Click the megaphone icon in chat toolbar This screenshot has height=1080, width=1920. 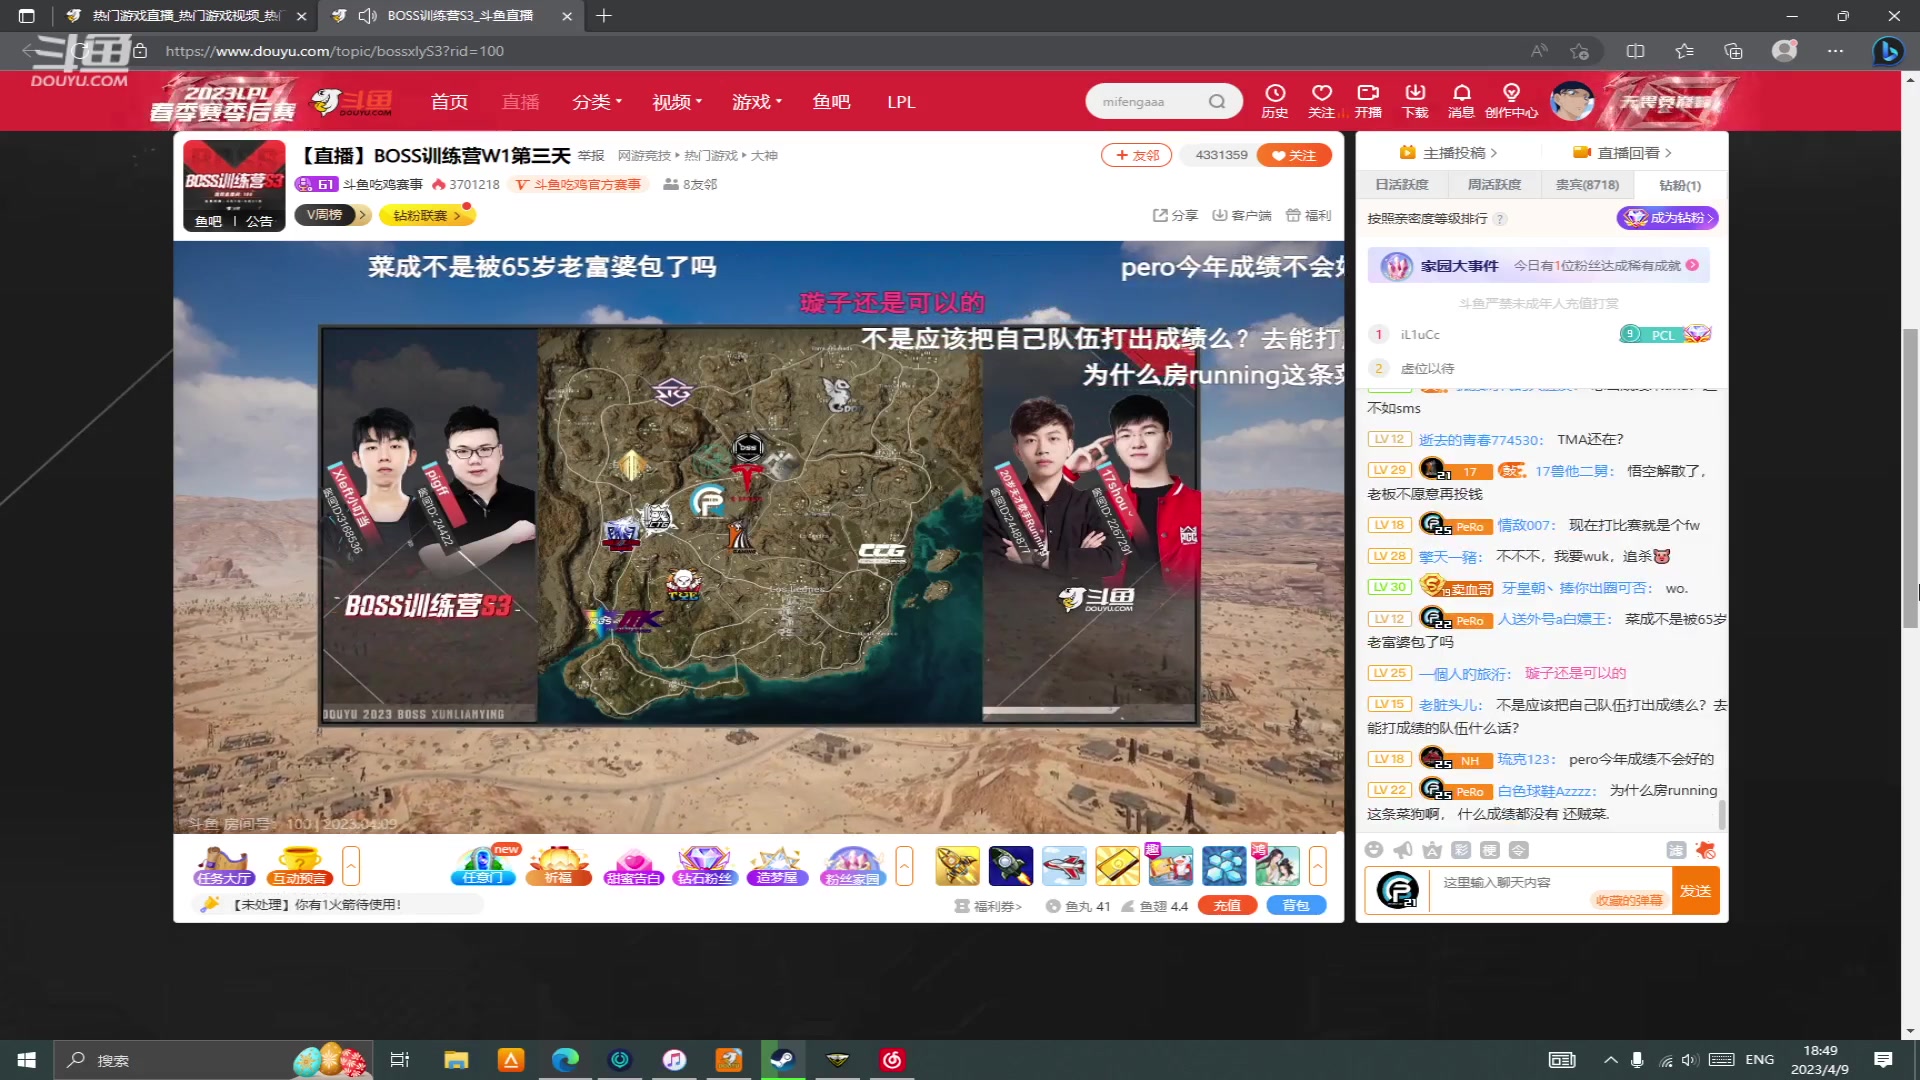[1403, 850]
